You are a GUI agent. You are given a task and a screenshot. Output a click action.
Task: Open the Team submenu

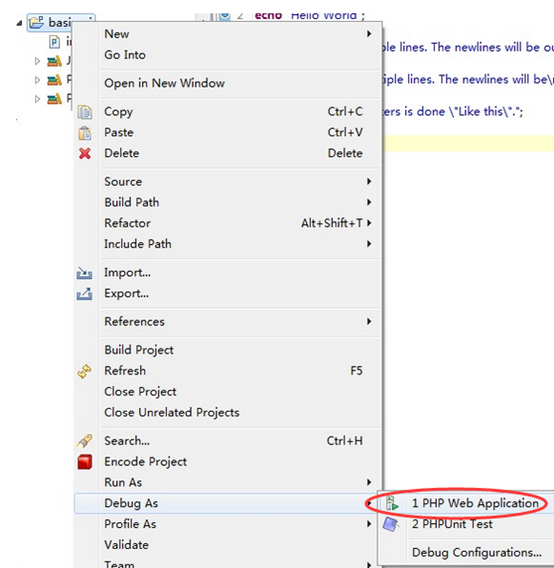[x=228, y=563]
